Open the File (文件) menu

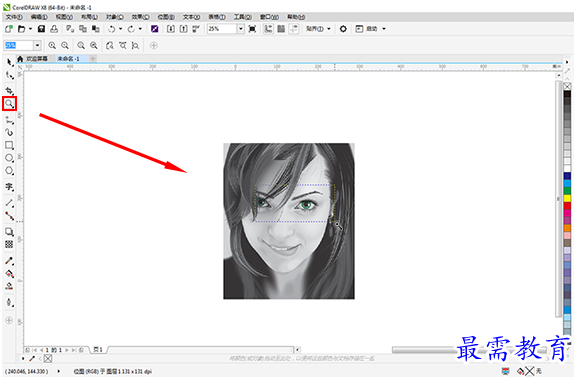point(14,17)
